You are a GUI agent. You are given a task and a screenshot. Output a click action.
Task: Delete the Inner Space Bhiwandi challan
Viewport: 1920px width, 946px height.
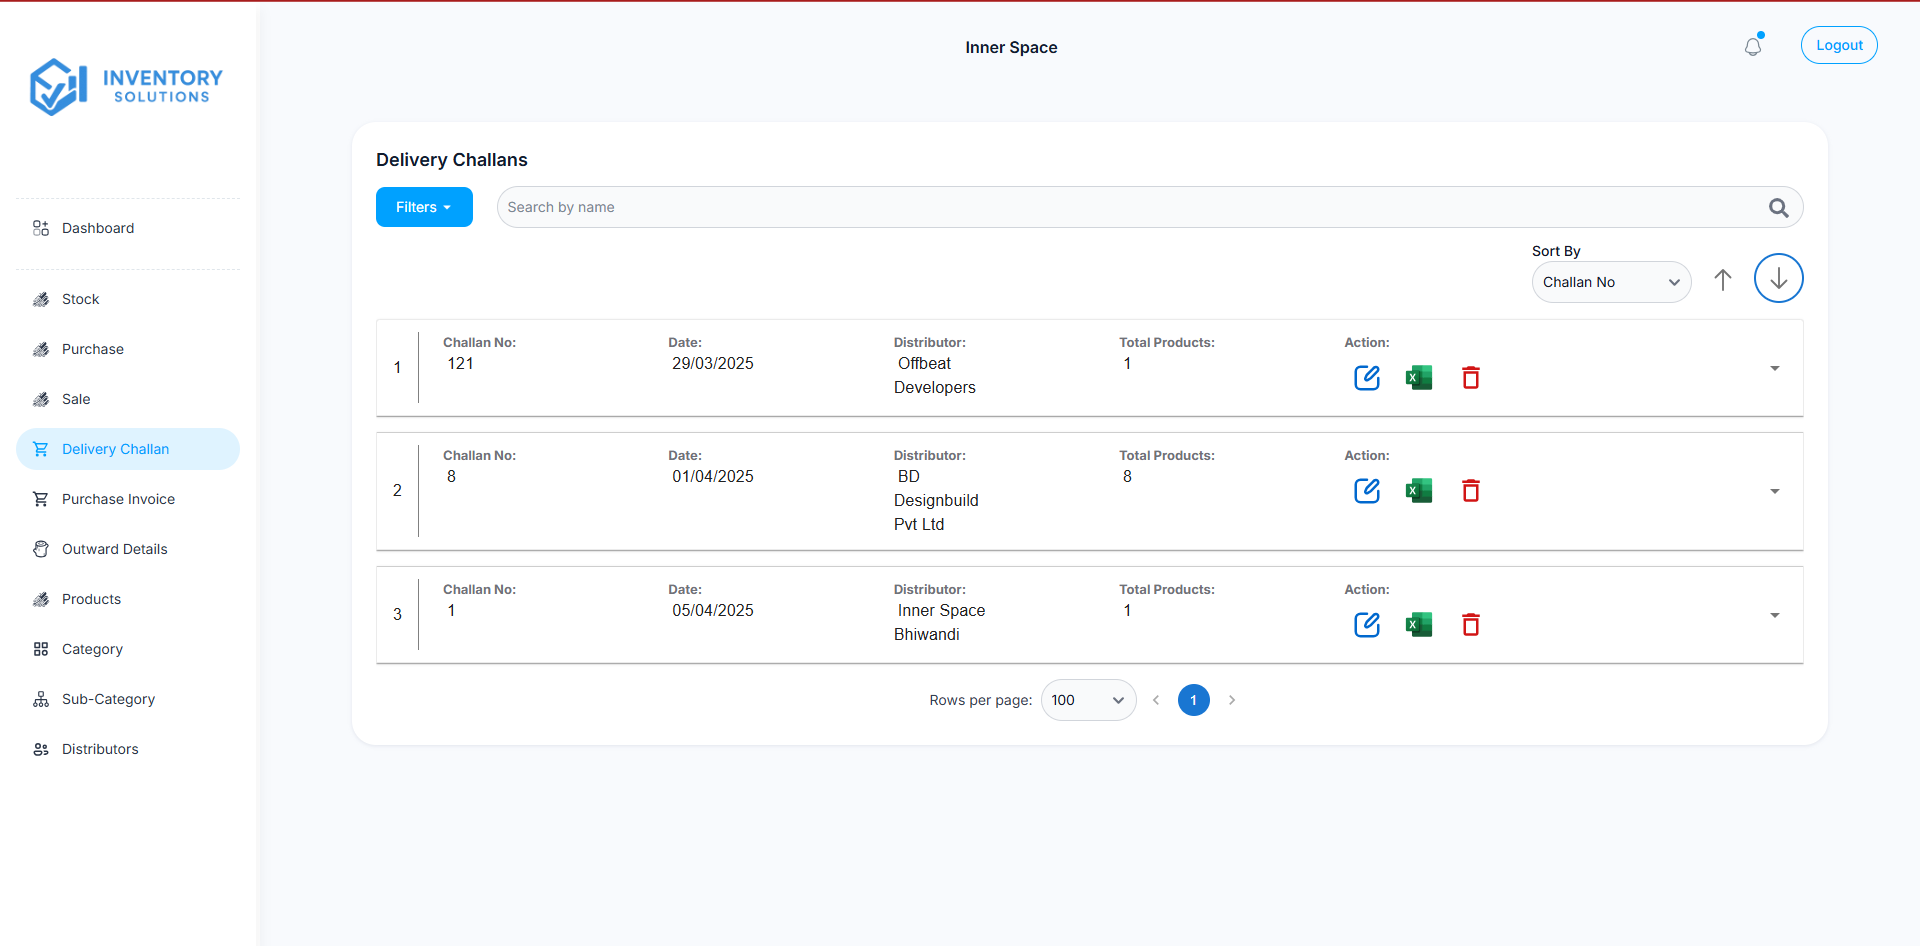pos(1471,624)
